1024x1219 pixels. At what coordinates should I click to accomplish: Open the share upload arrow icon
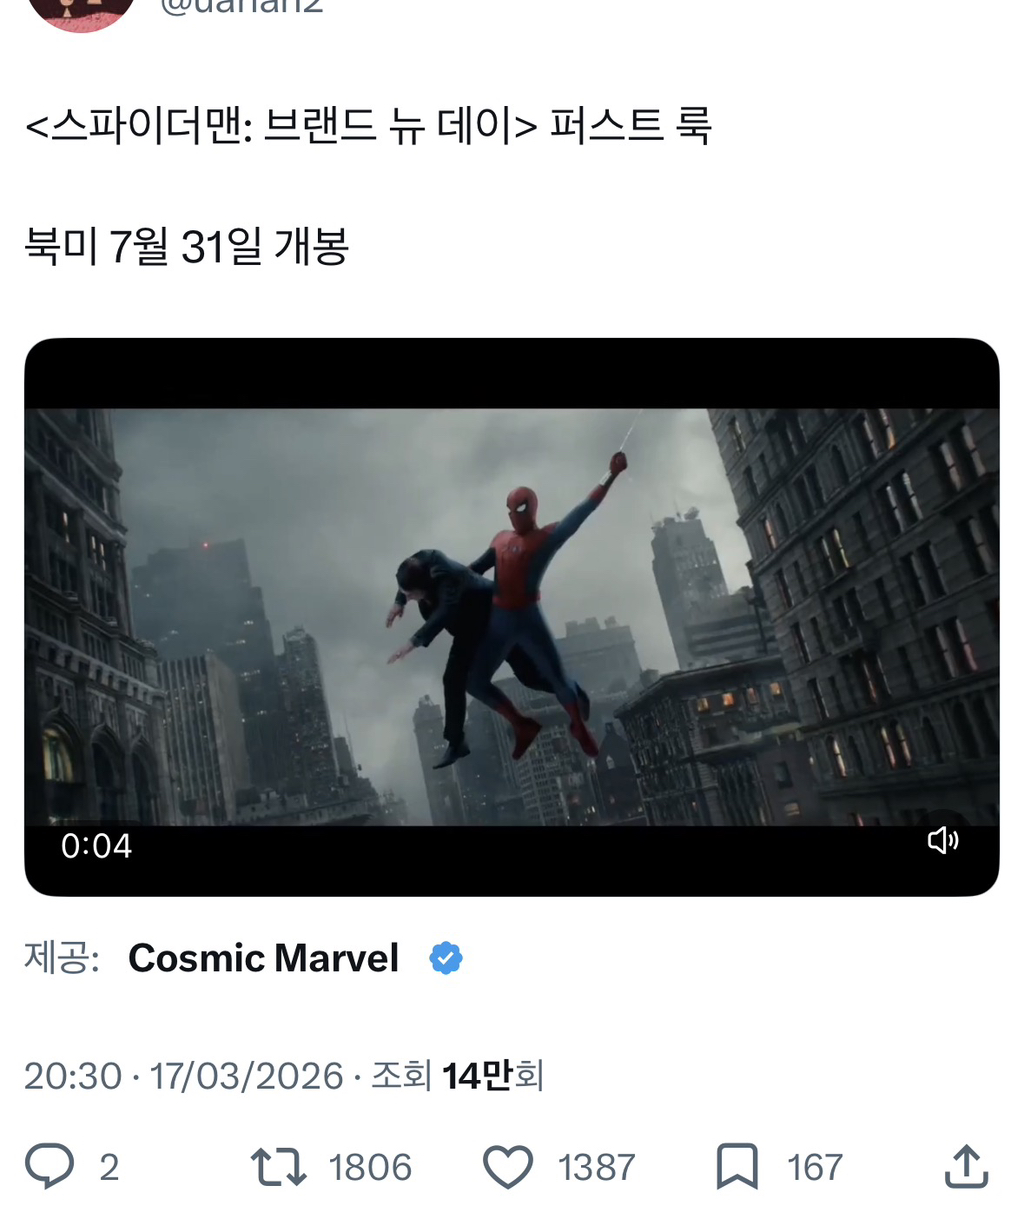point(966,1166)
